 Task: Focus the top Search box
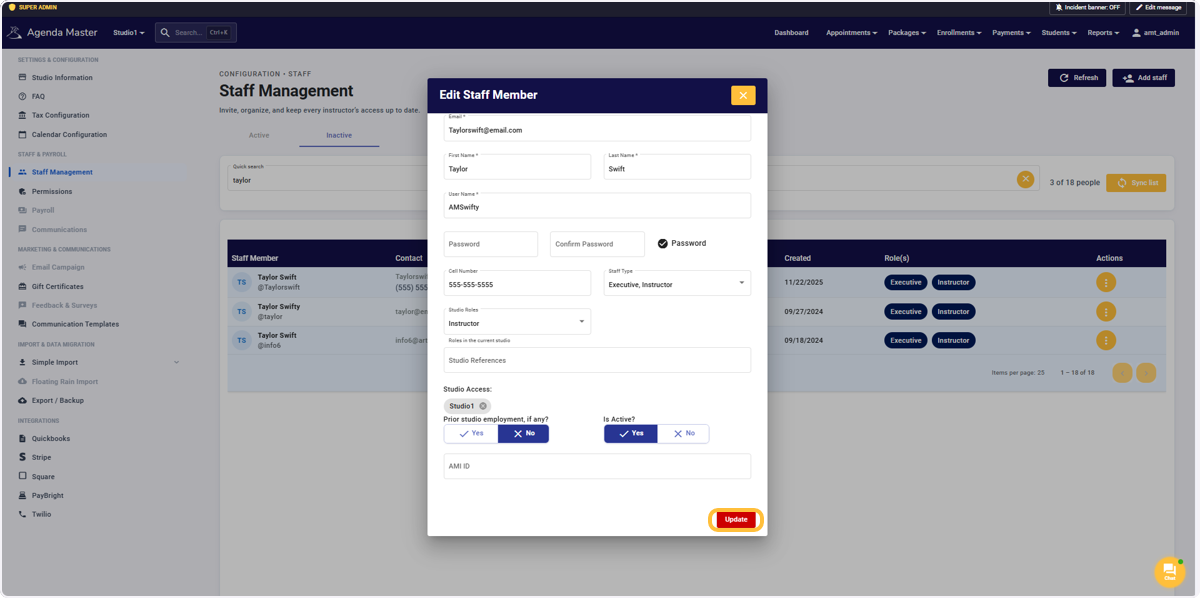[196, 33]
